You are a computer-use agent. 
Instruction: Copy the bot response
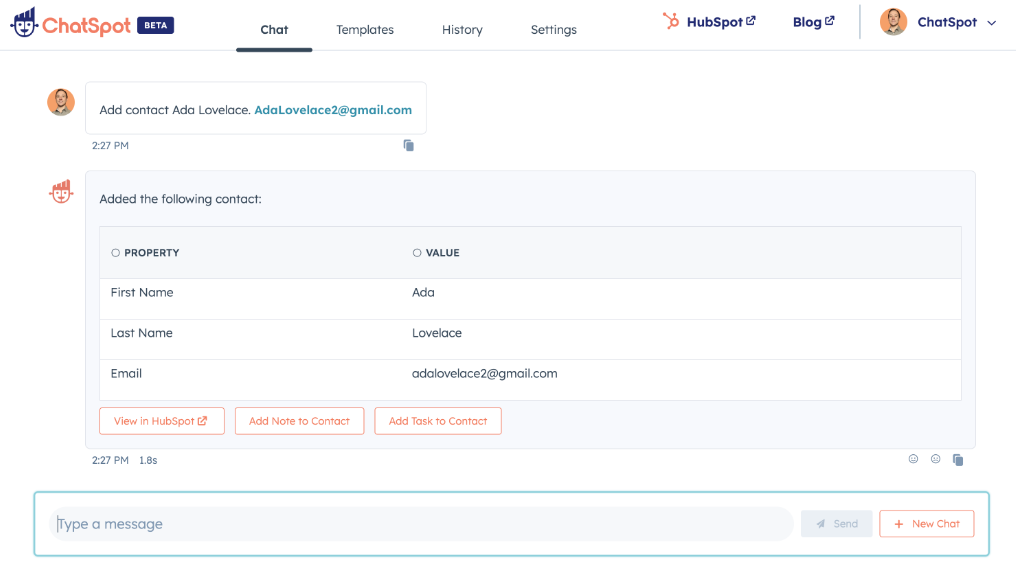coord(958,460)
